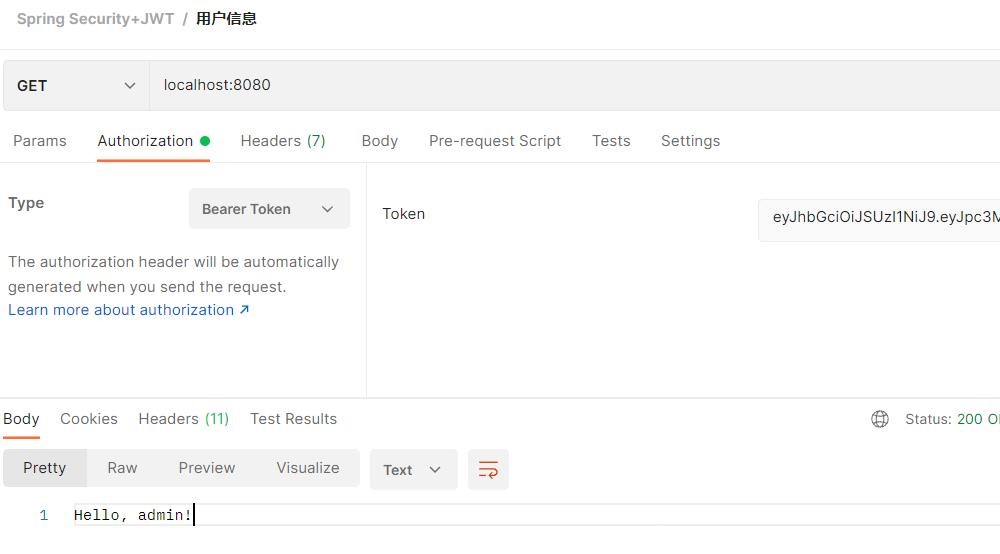Show the Test Results tab
Viewport: 1000px width, 554px height.
point(293,419)
